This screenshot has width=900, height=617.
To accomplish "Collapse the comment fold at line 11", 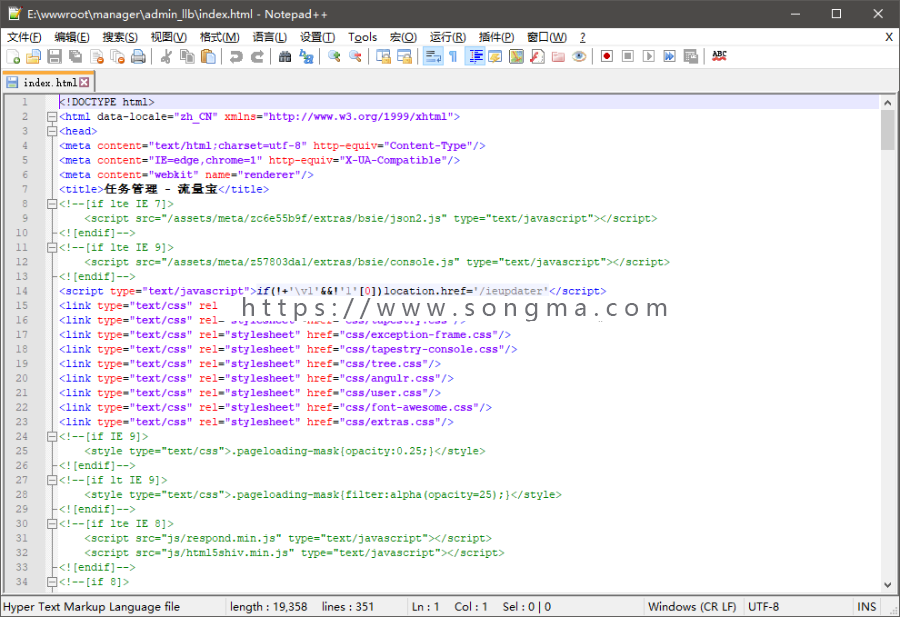I will 52,247.
